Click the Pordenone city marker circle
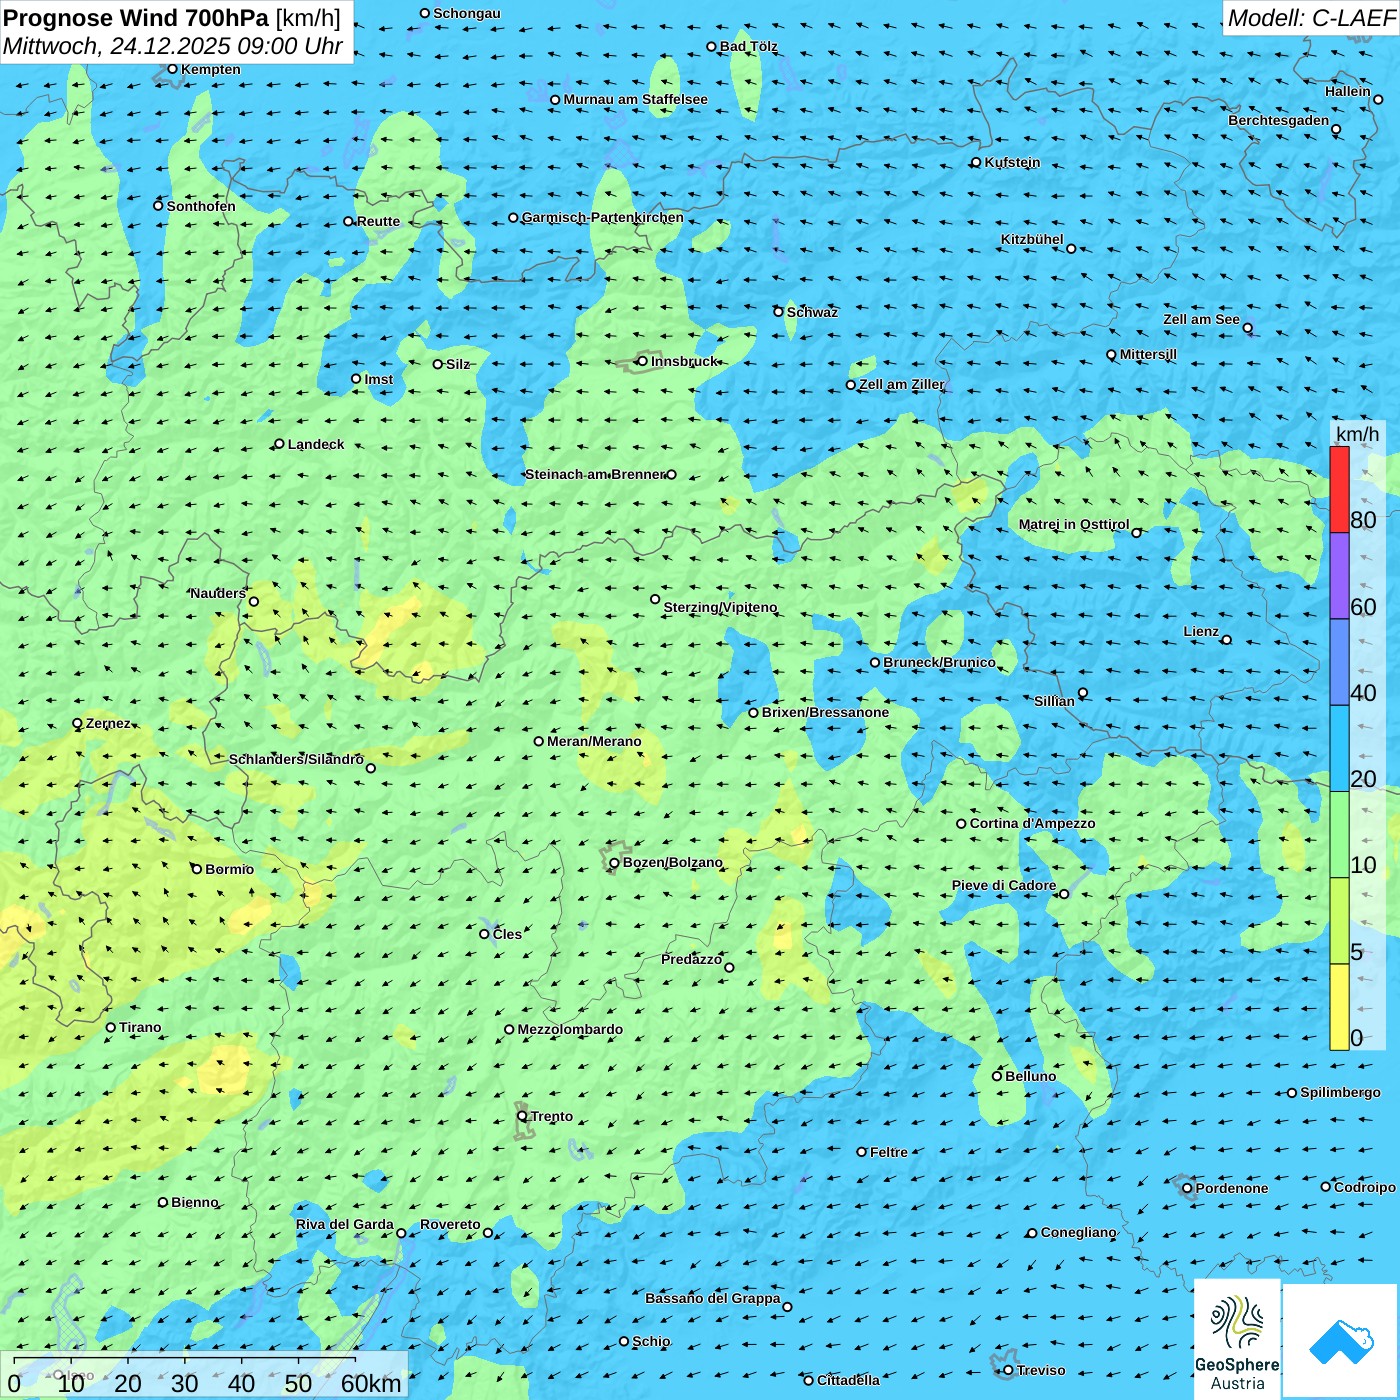Image resolution: width=1400 pixels, height=1400 pixels. [1187, 1188]
